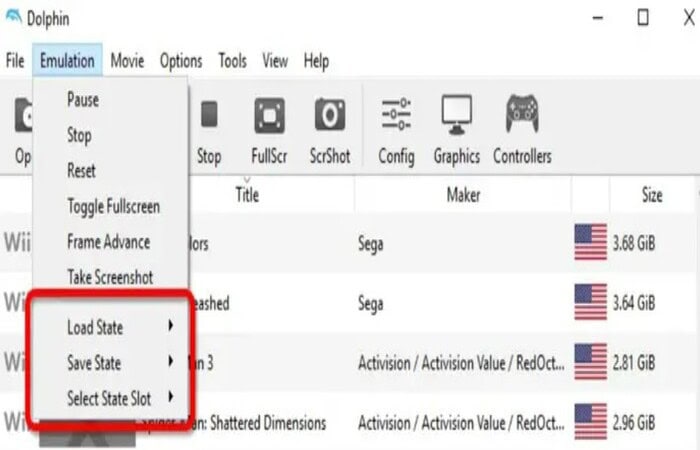Choose Toggle Fullscreen in the Emulation menu
The height and width of the screenshot is (450, 700).
pos(113,207)
